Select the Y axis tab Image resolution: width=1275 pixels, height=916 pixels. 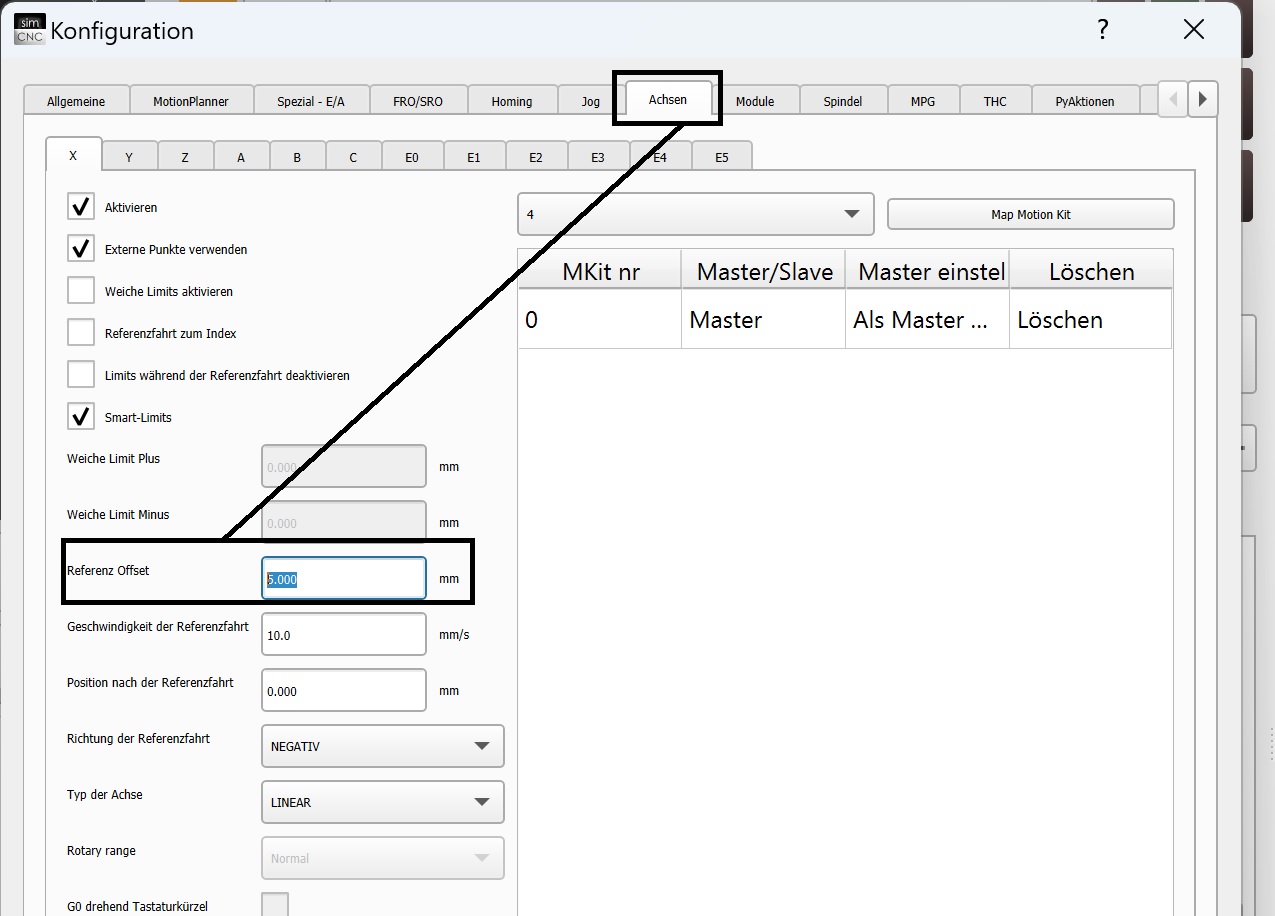coord(129,157)
